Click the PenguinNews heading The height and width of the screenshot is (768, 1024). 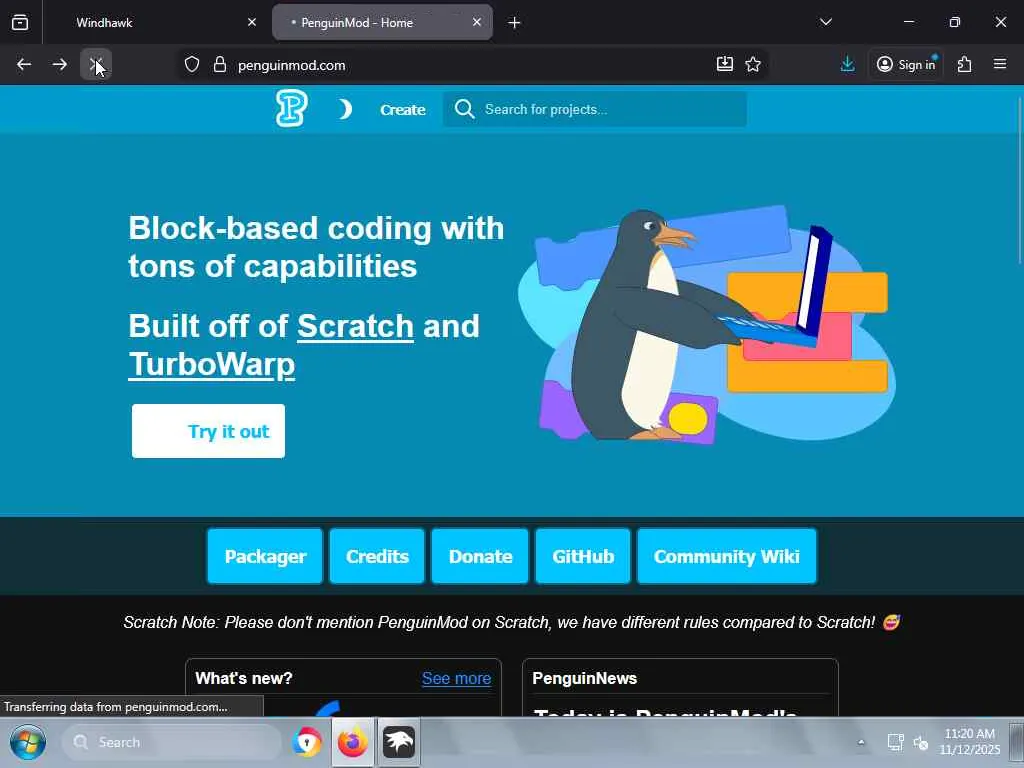coord(584,679)
